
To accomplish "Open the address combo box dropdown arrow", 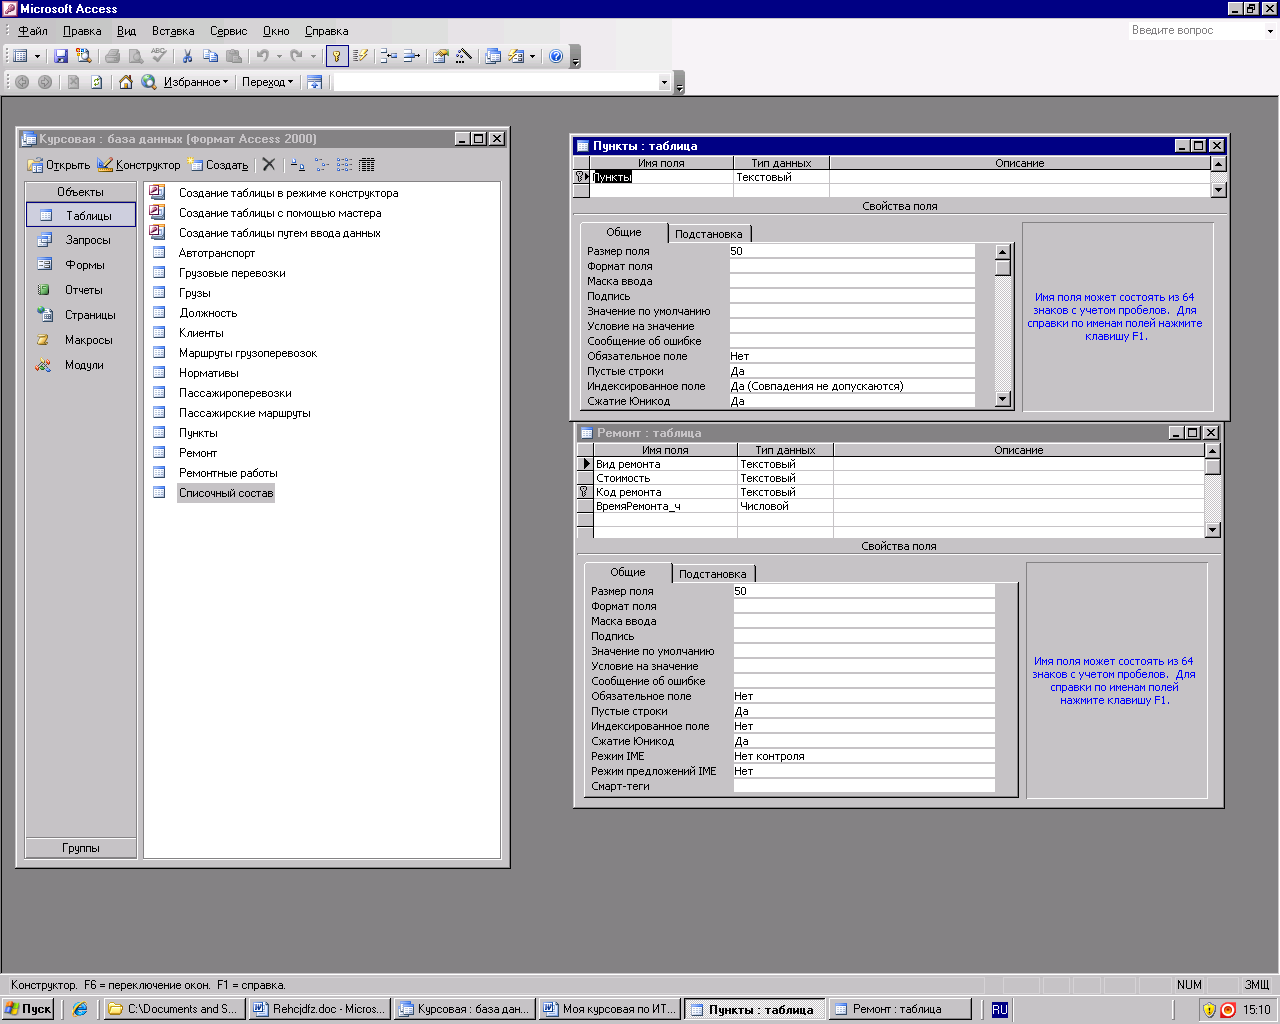I will [664, 83].
